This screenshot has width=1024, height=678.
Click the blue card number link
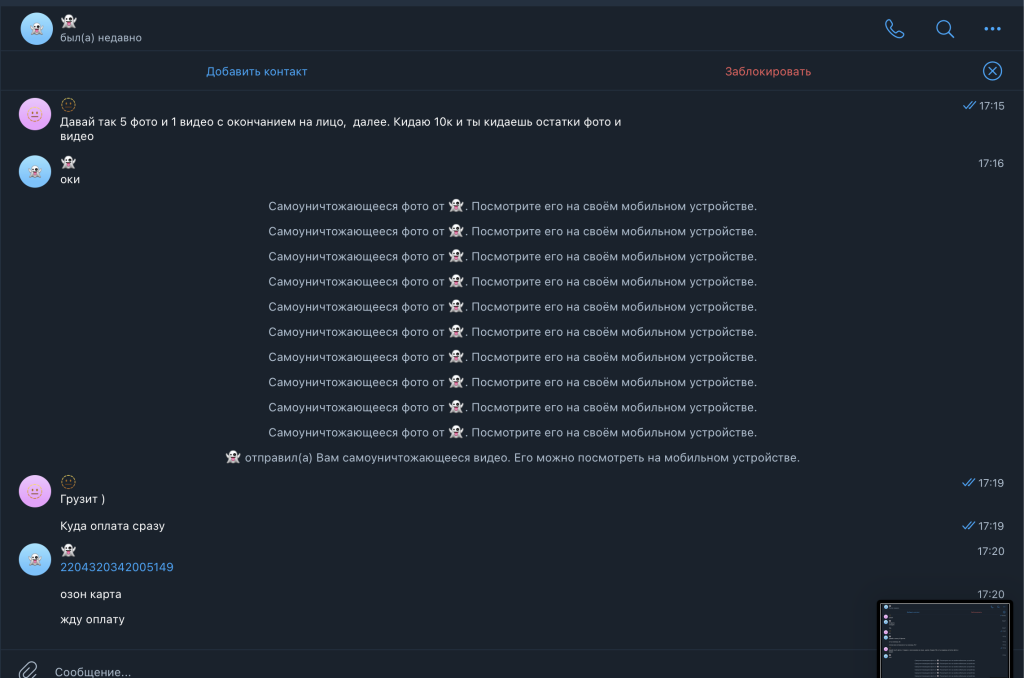pyautogui.click(x=117, y=567)
